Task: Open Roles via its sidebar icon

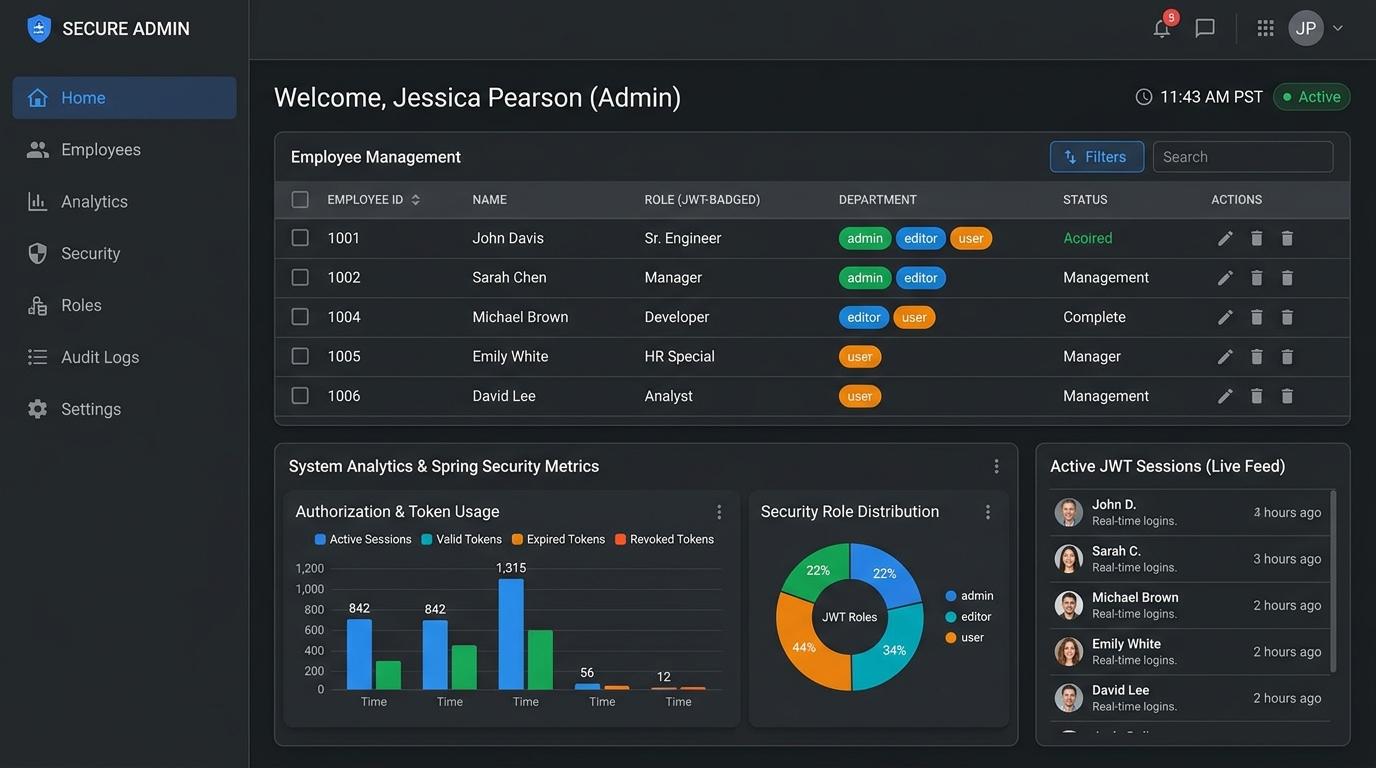Action: pos(38,305)
